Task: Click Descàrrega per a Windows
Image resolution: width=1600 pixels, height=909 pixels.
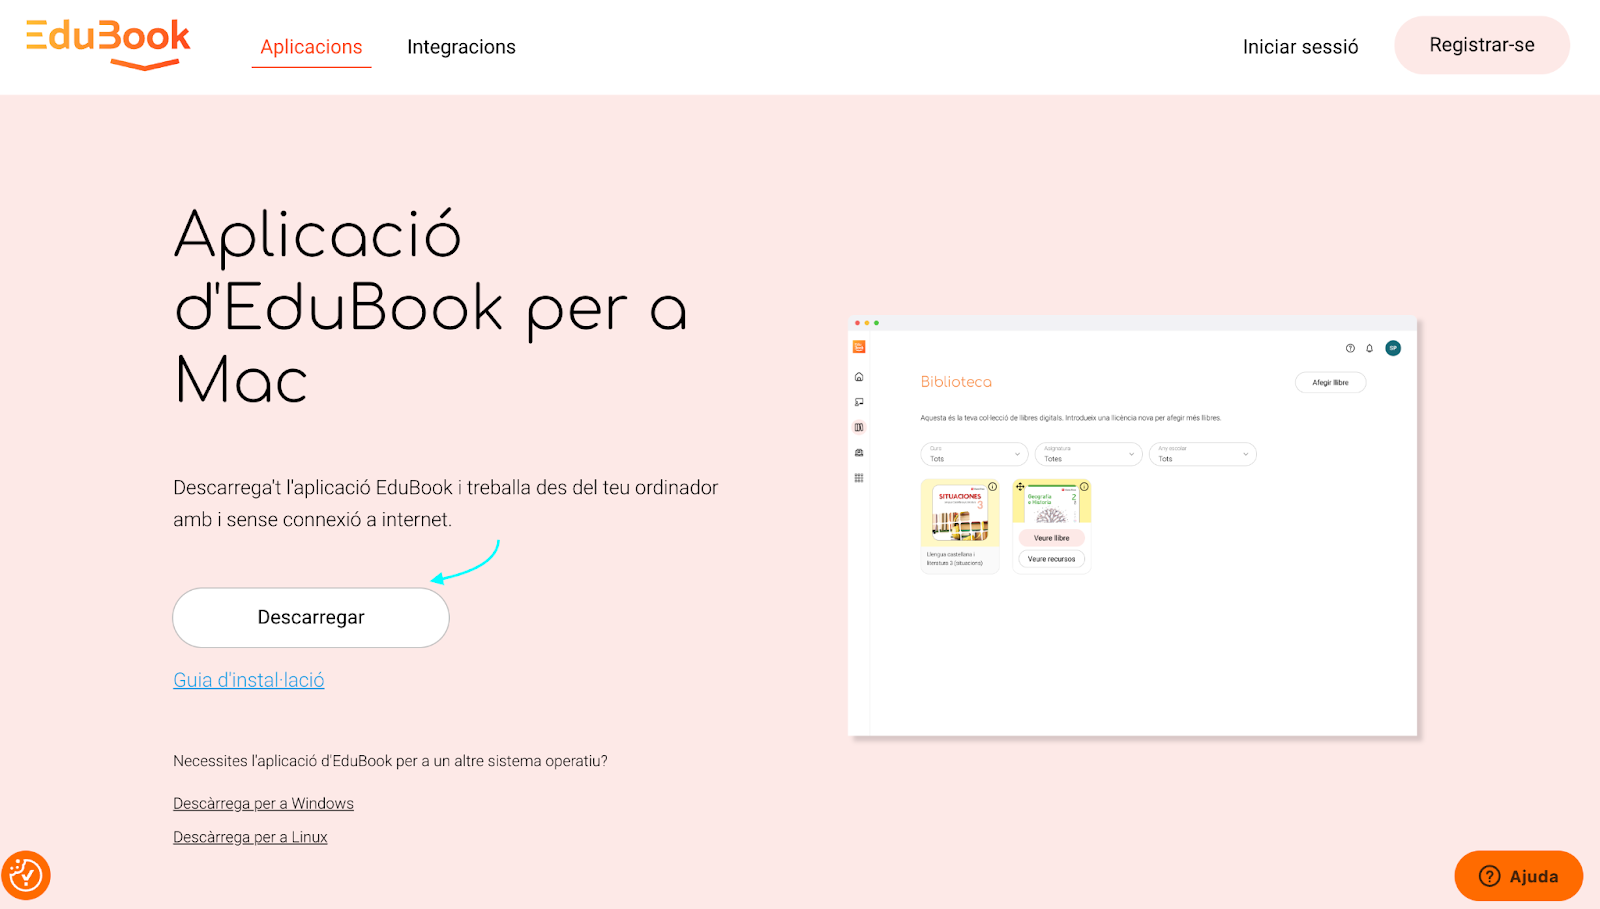Action: 263,803
